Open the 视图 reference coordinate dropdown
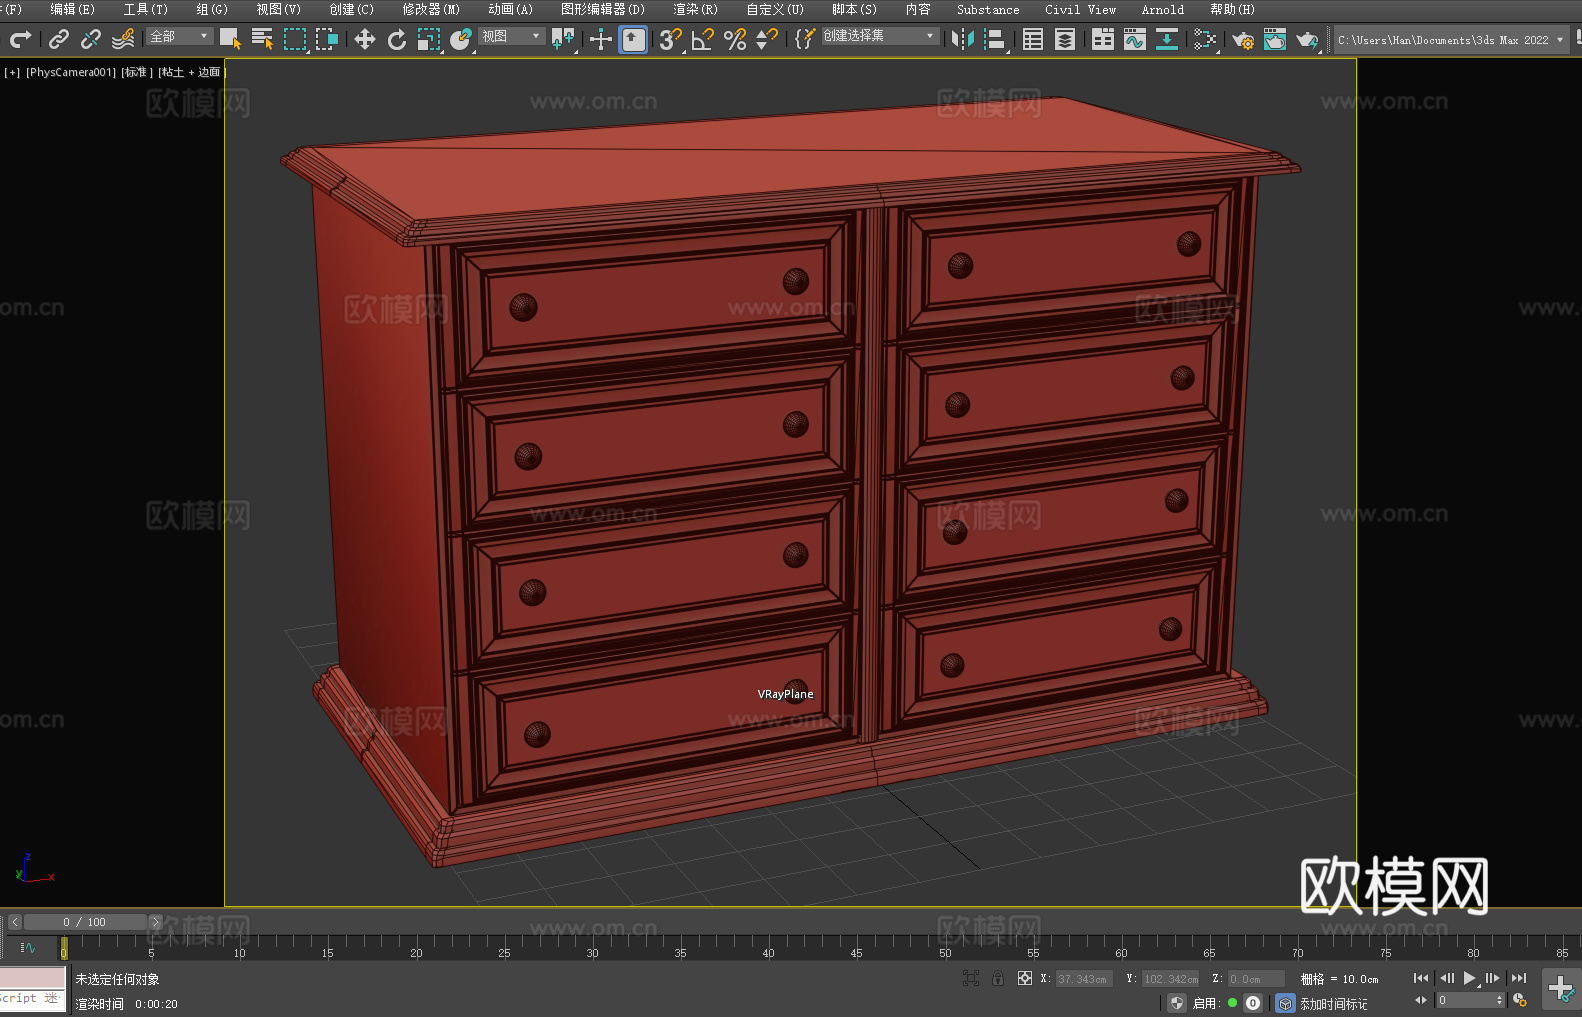1582x1017 pixels. point(511,36)
